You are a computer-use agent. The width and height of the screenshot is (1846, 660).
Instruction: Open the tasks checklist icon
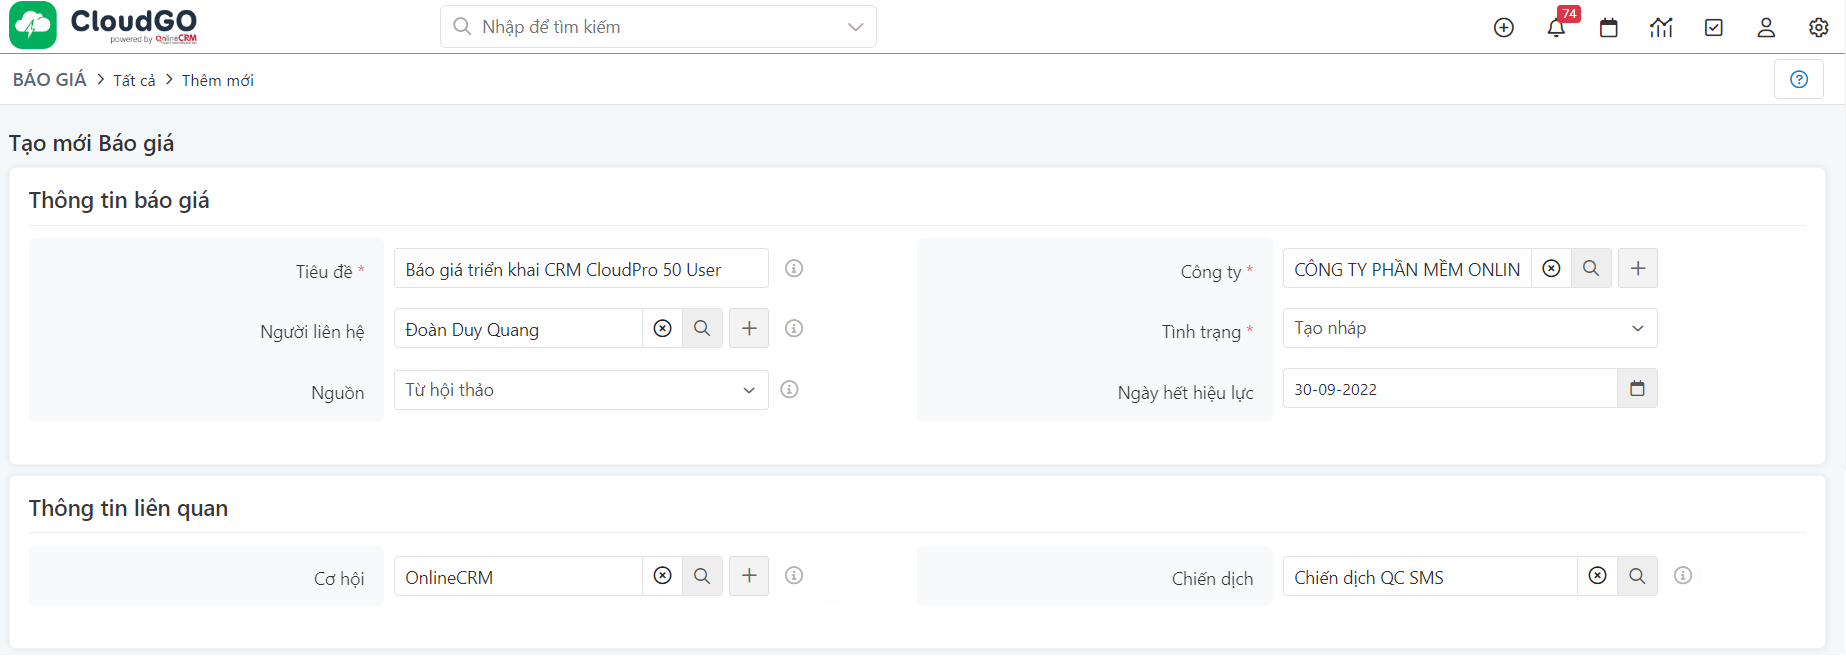pos(1714,28)
